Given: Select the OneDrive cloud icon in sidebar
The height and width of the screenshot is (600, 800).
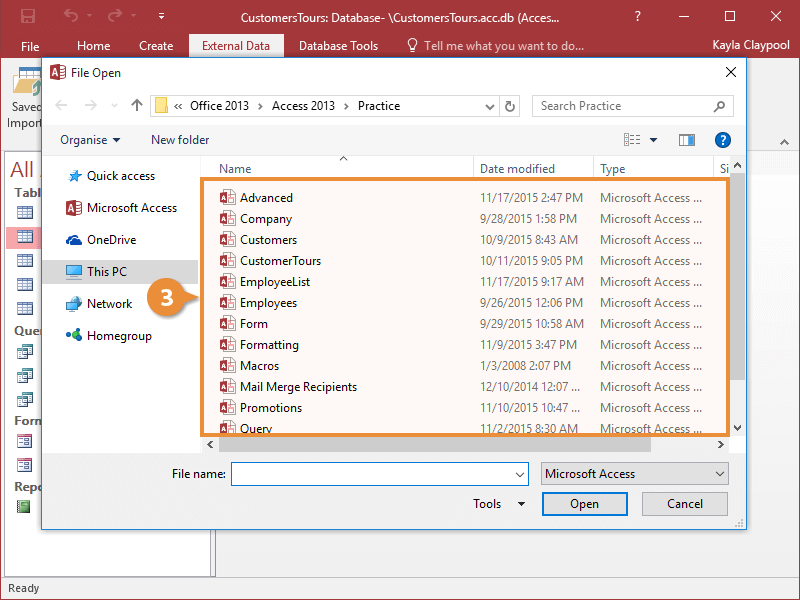Looking at the screenshot, I should (x=74, y=240).
